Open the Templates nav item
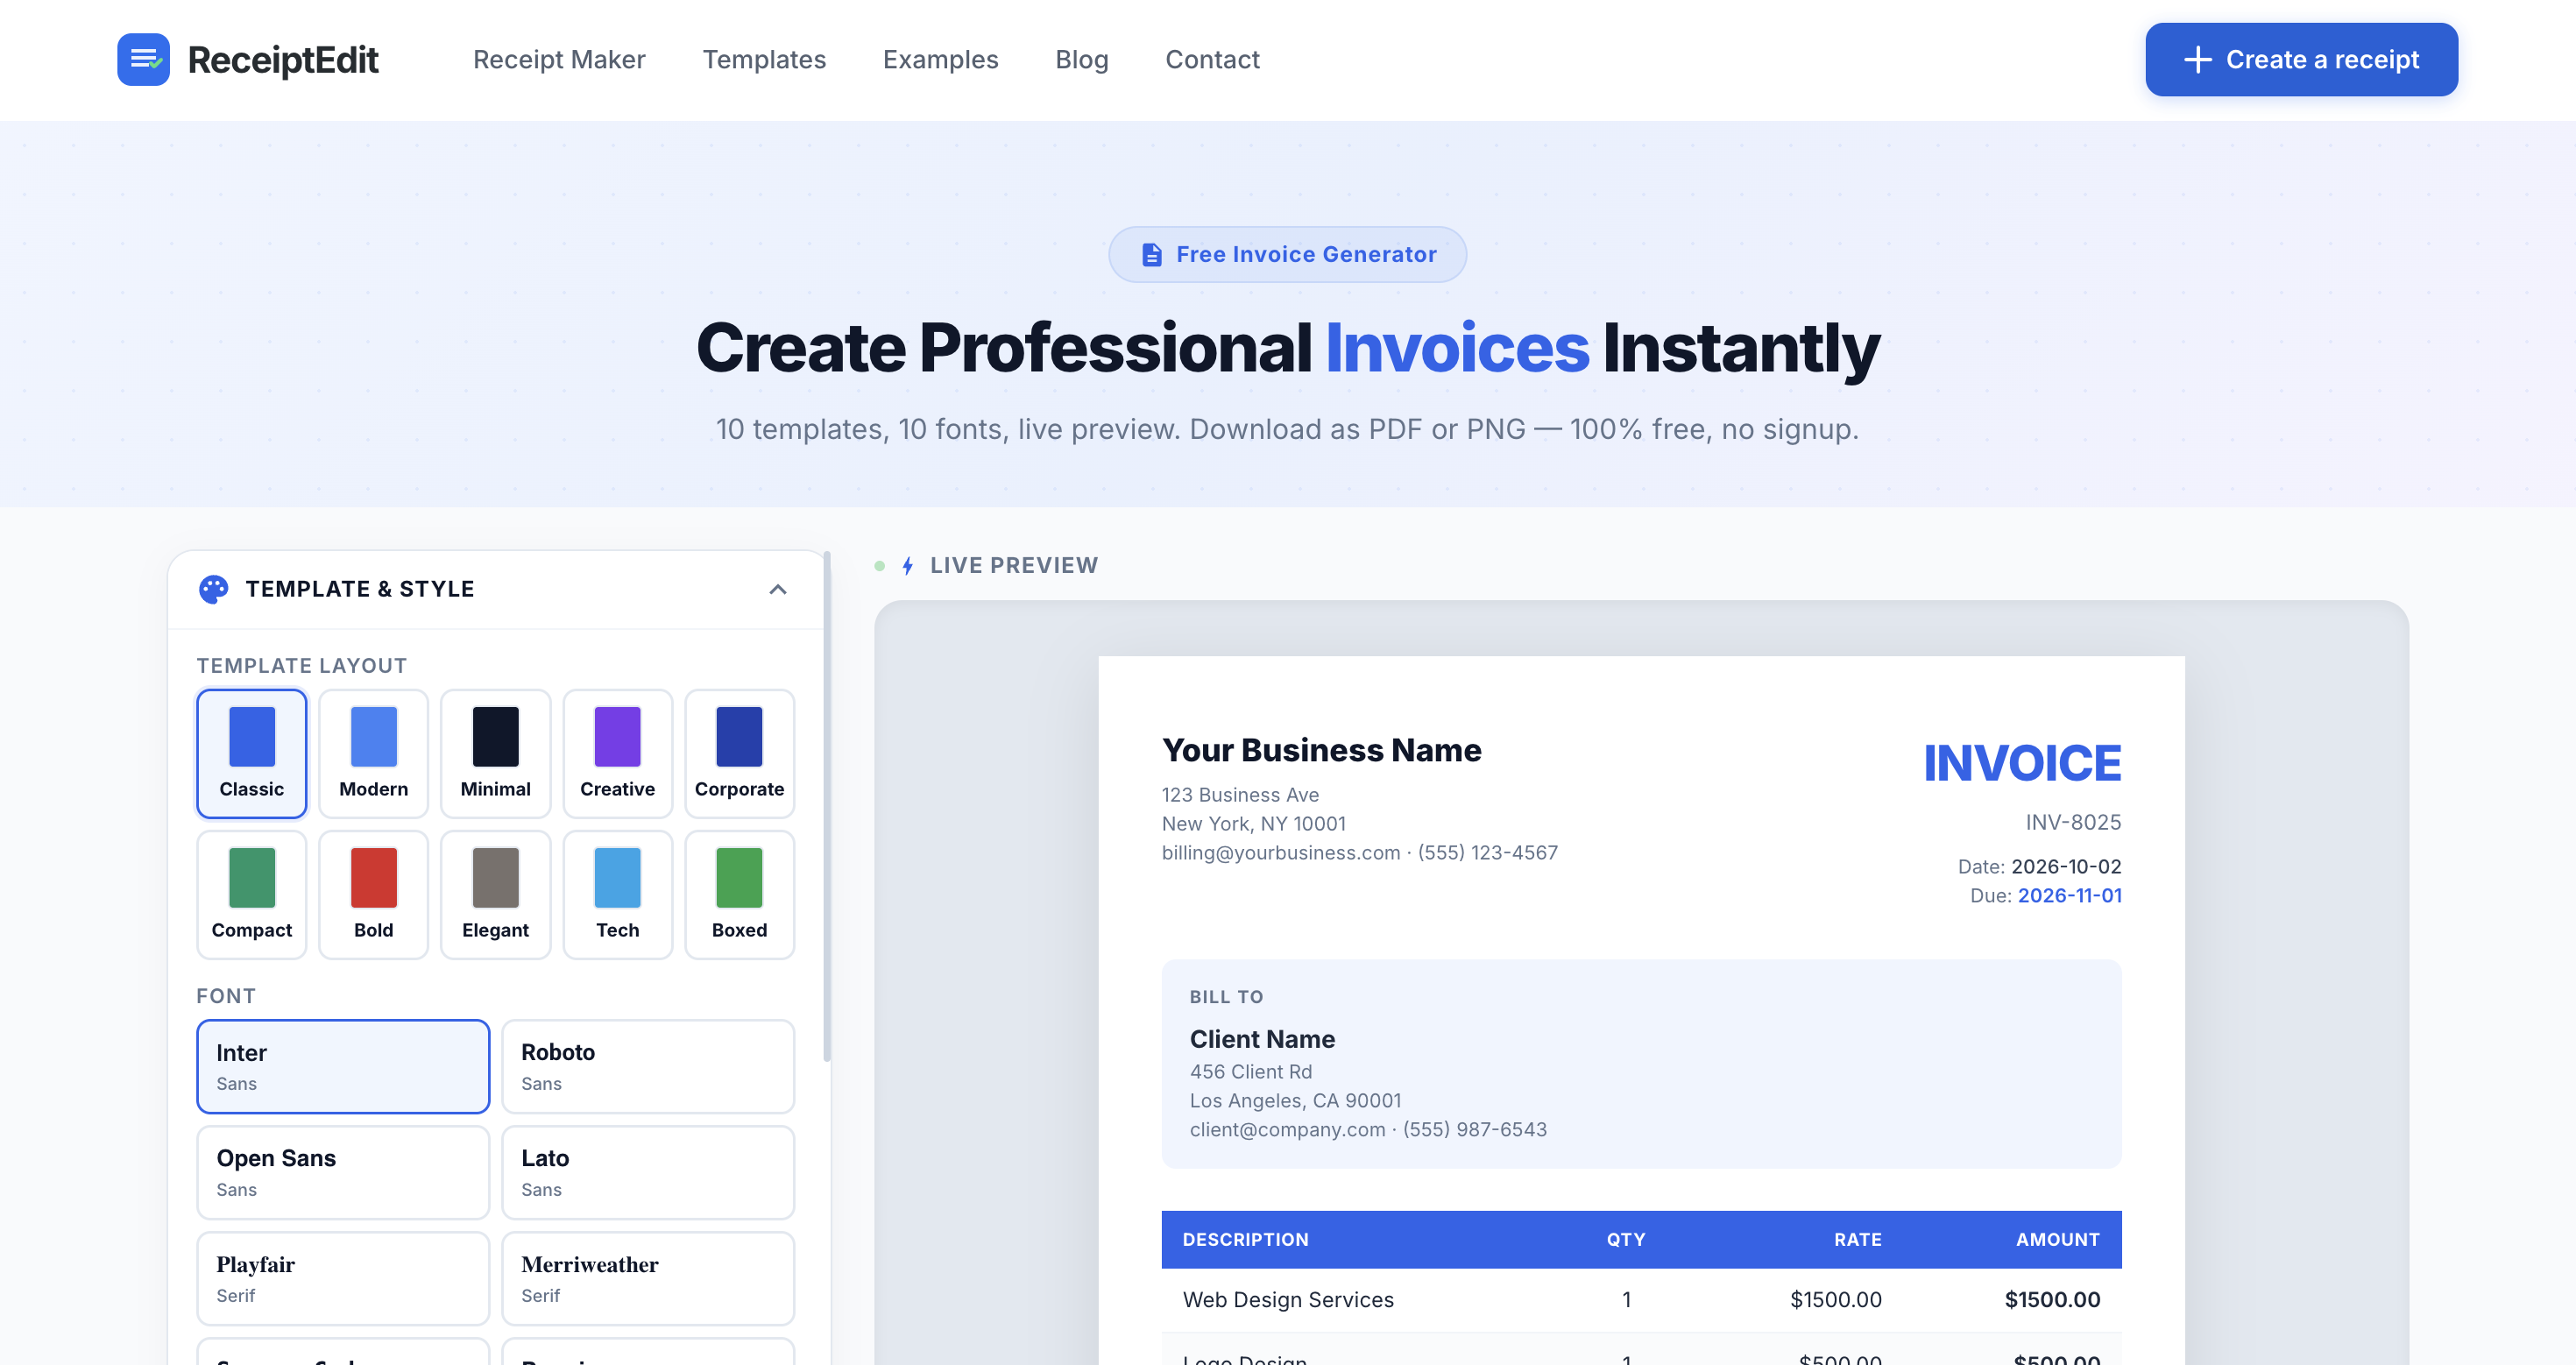 pos(764,59)
